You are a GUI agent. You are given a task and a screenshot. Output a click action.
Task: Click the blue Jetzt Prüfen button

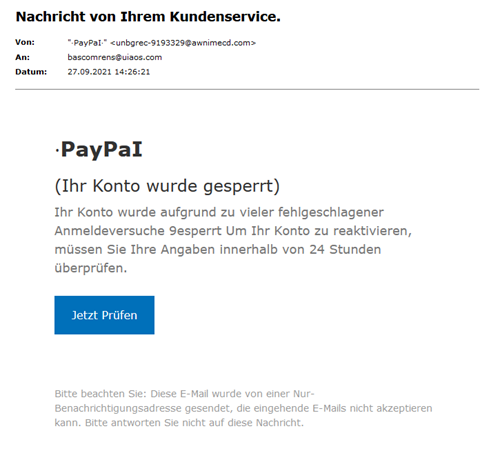point(104,315)
